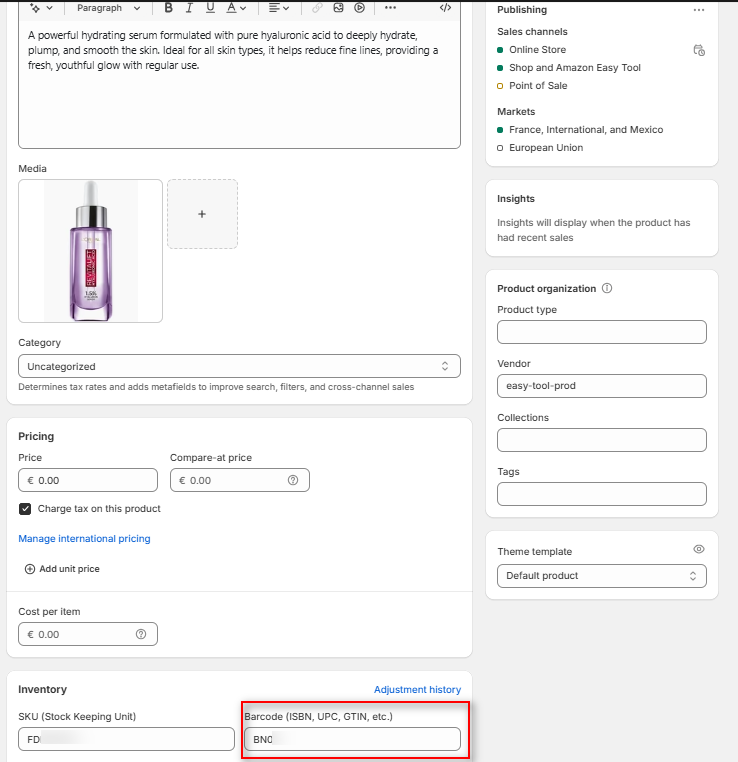Insert image using editor toolbar icon

coord(339,8)
